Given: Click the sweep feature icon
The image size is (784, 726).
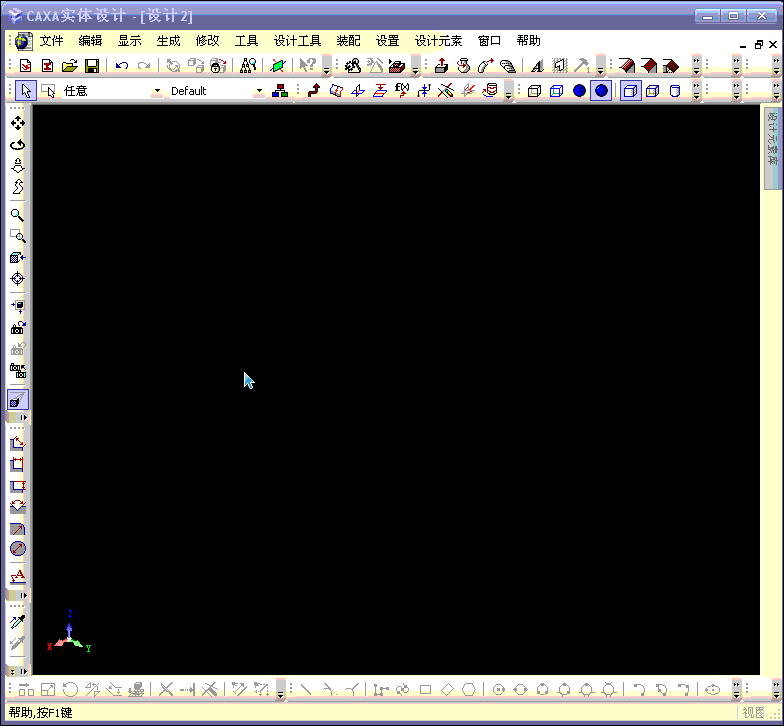Looking at the screenshot, I should [x=486, y=66].
